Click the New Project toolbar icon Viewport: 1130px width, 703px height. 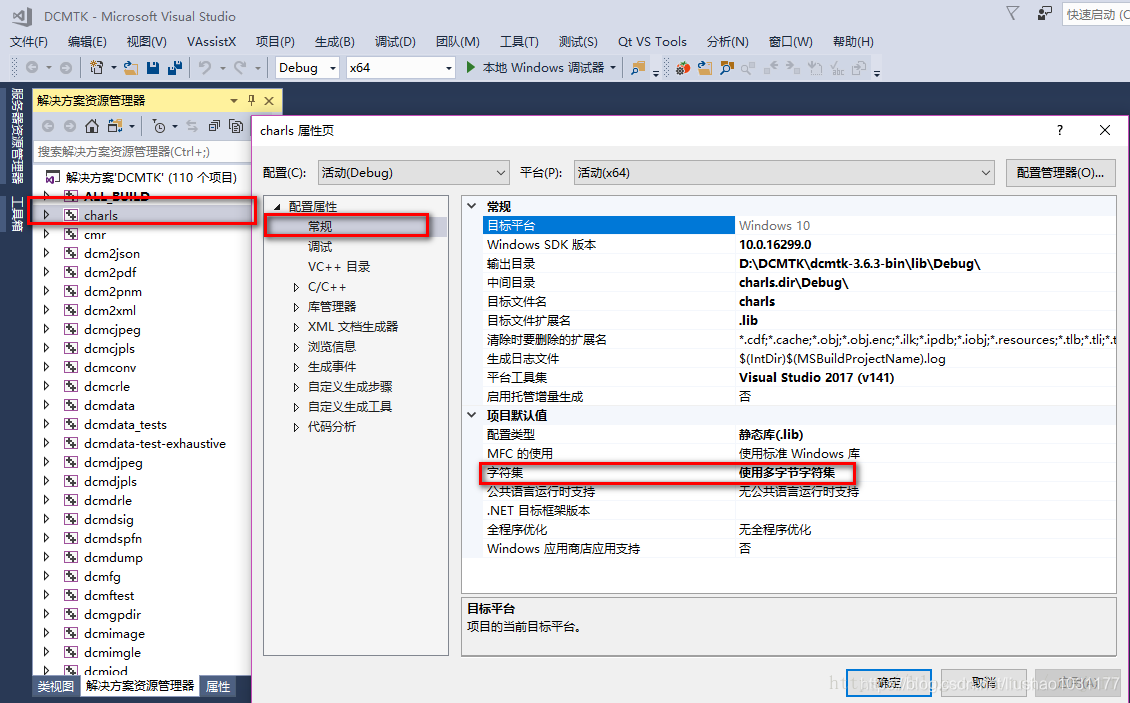tap(96, 68)
